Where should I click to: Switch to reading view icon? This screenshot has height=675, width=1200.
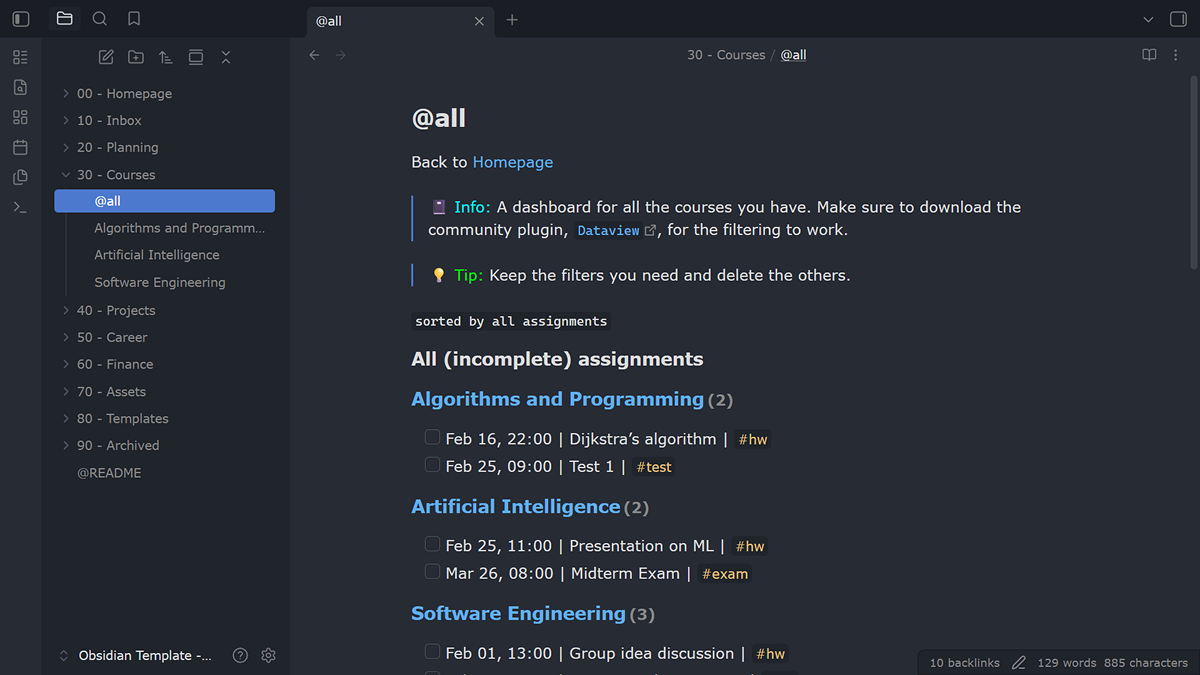1149,55
